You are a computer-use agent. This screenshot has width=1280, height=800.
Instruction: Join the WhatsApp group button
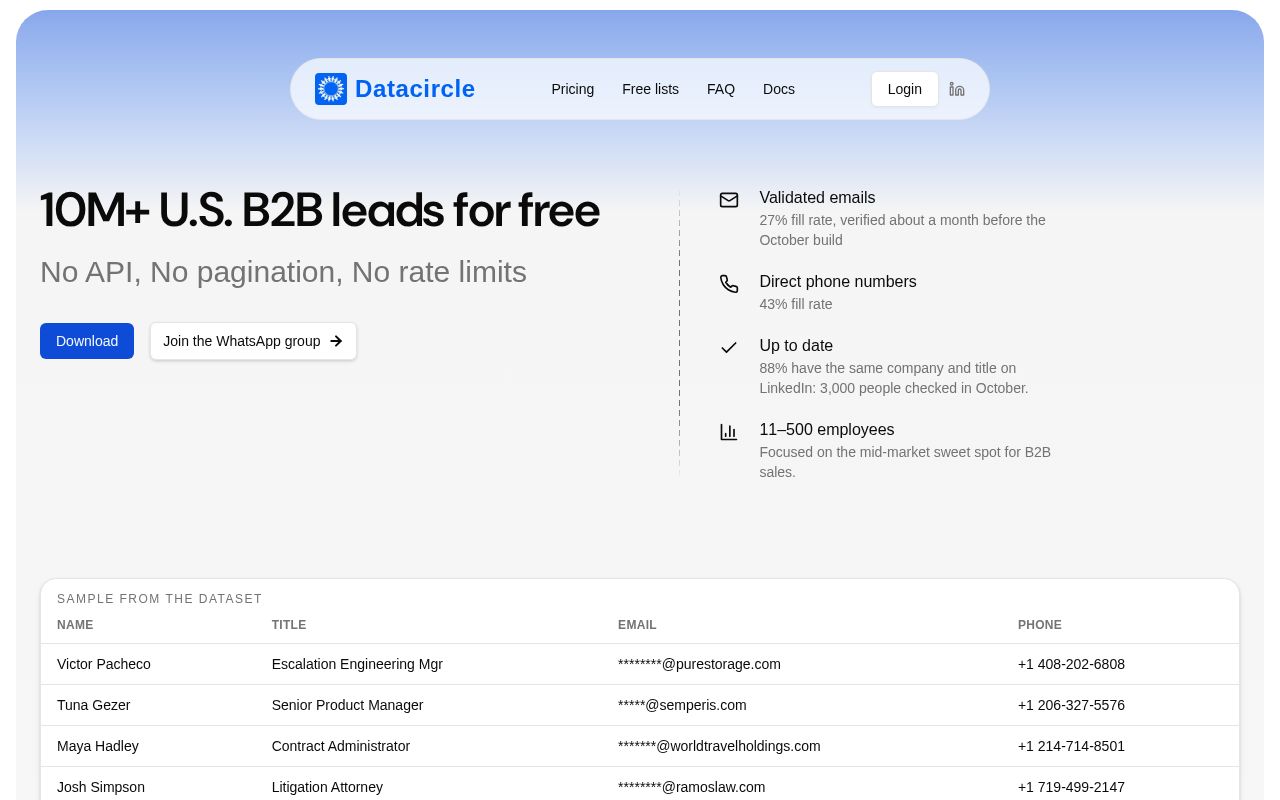click(x=253, y=341)
